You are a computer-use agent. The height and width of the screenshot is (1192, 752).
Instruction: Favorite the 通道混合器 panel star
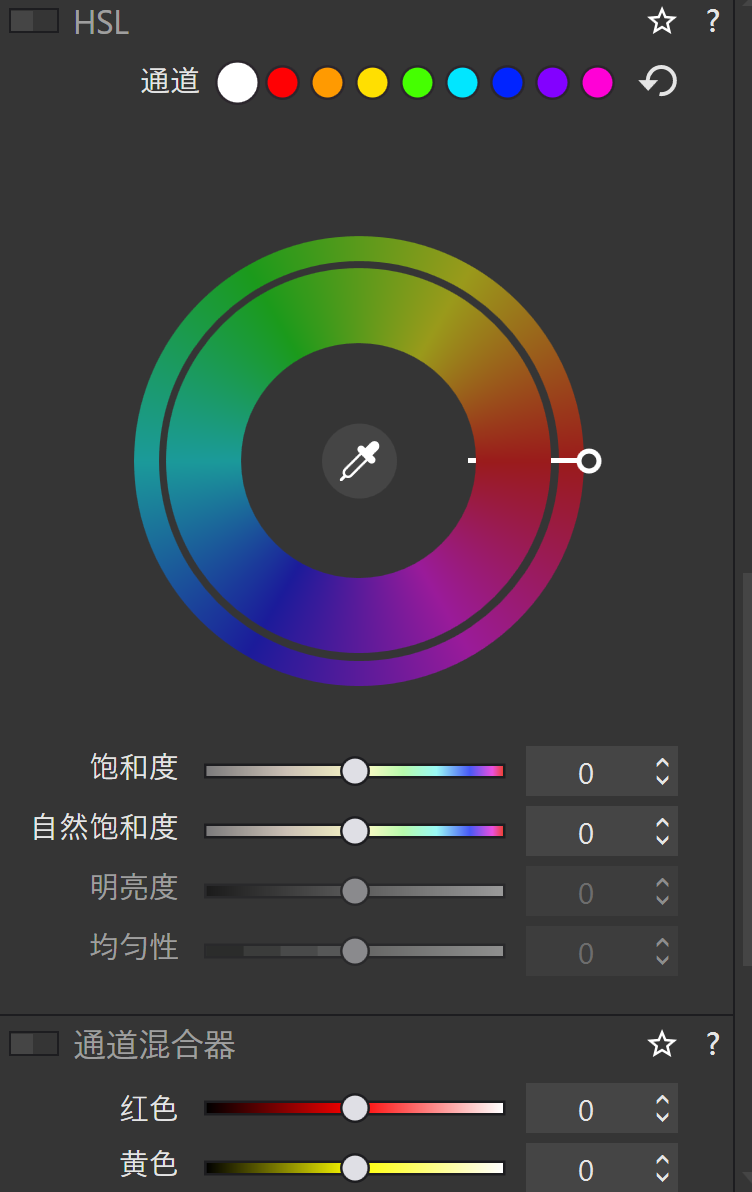tap(662, 1044)
